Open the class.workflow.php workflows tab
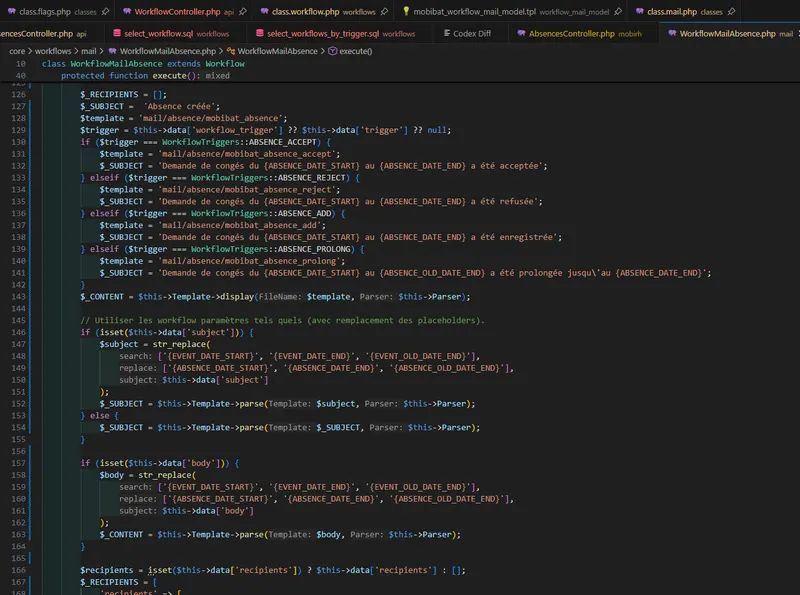The image size is (800, 595). [x=323, y=11]
